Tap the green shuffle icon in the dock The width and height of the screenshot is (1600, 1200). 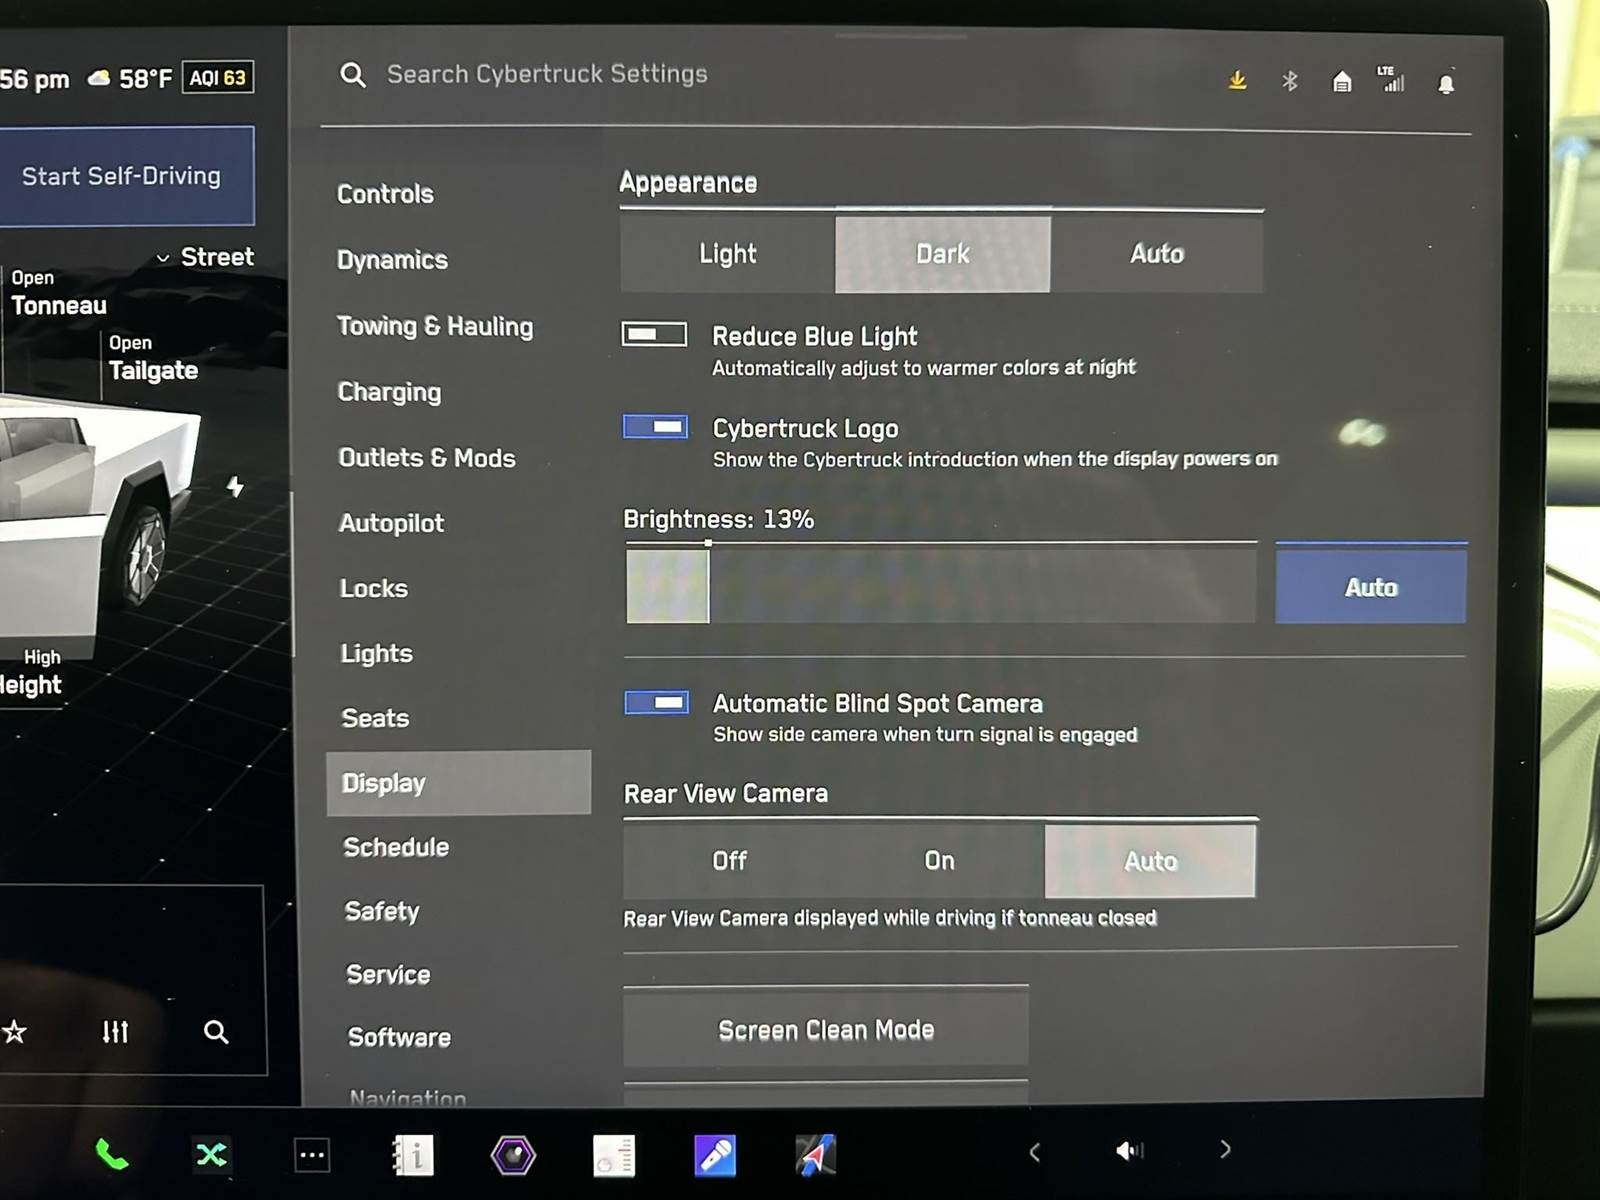coord(211,1155)
